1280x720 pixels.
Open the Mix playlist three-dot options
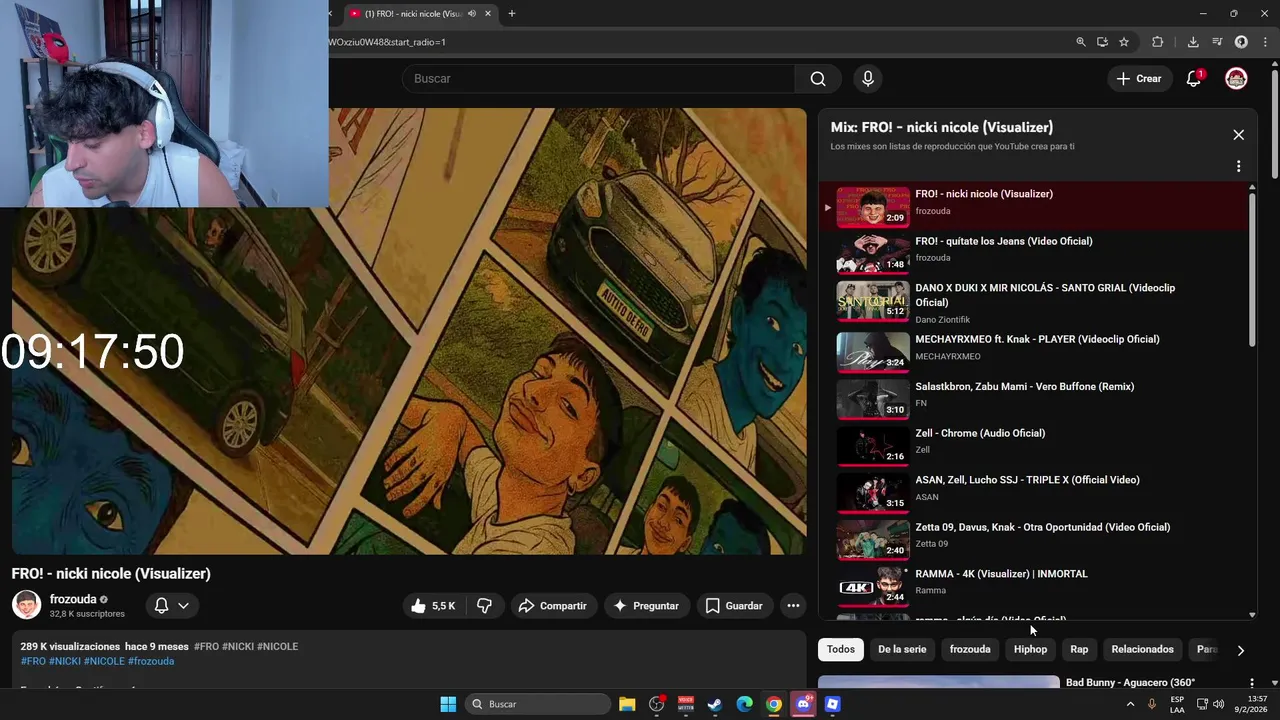pos(1238,166)
